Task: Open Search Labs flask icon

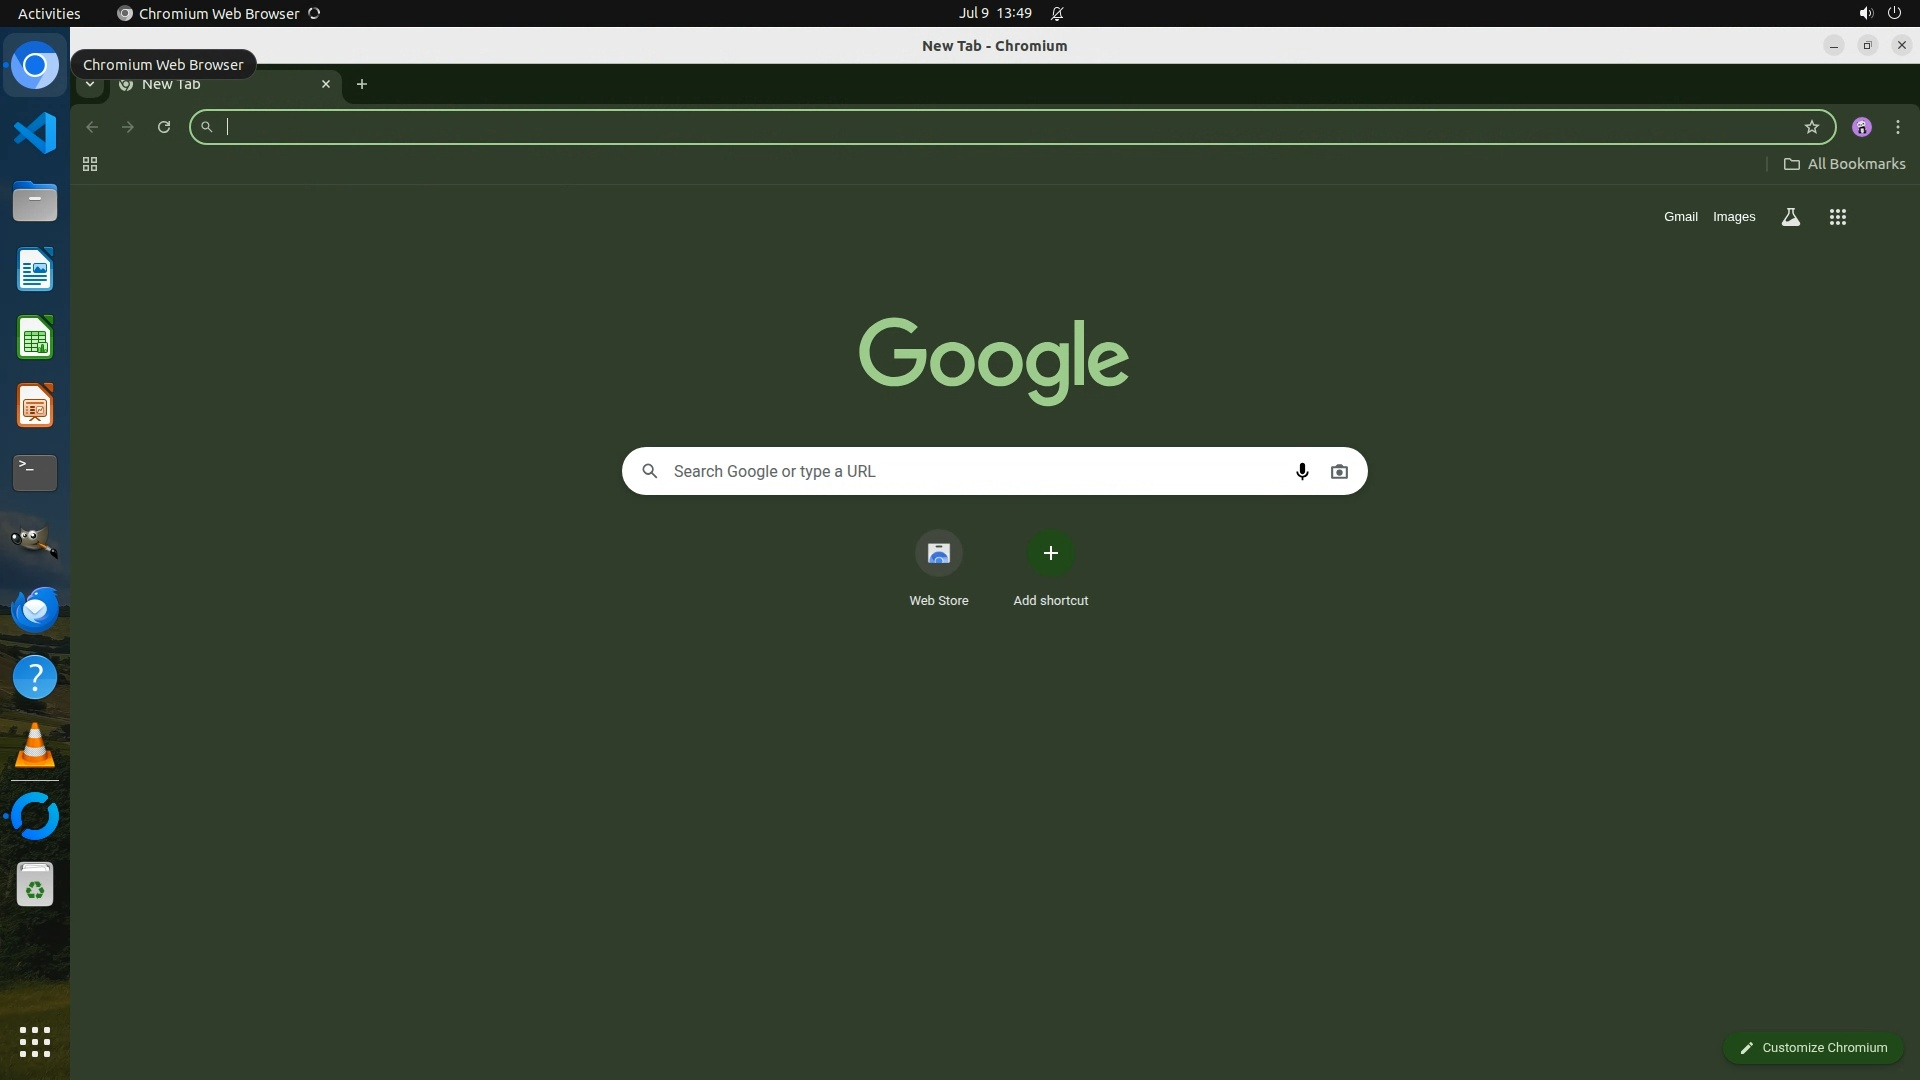Action: point(1790,217)
